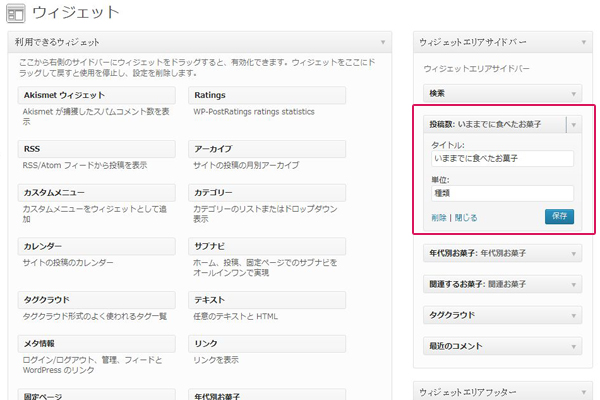Expand the タグクラウド sidebar widget arrow
Image resolution: width=600 pixels, height=400 pixels.
[574, 316]
